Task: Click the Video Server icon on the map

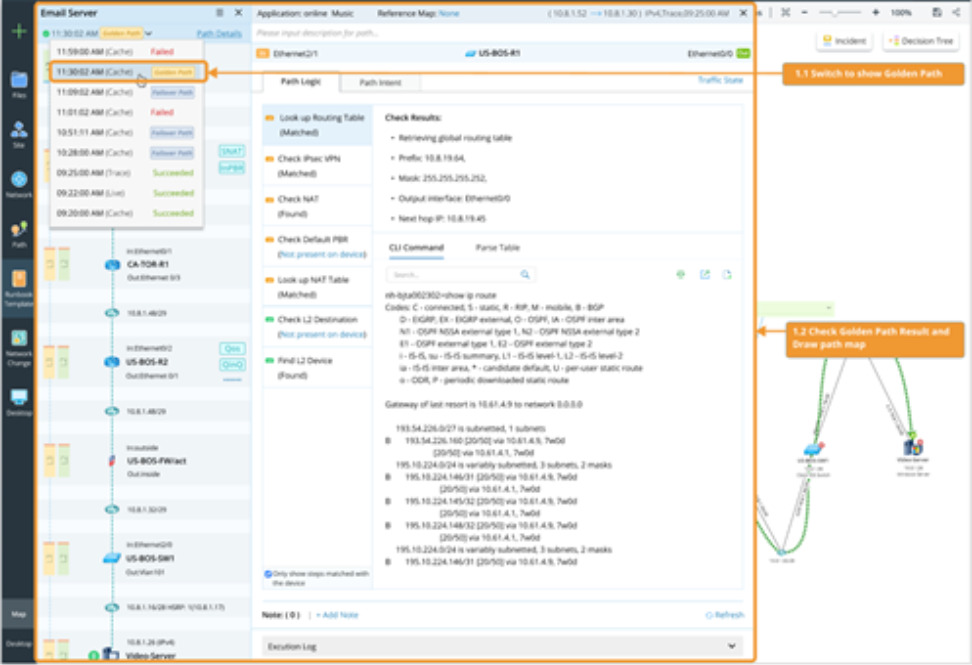Action: pyautogui.click(x=913, y=446)
